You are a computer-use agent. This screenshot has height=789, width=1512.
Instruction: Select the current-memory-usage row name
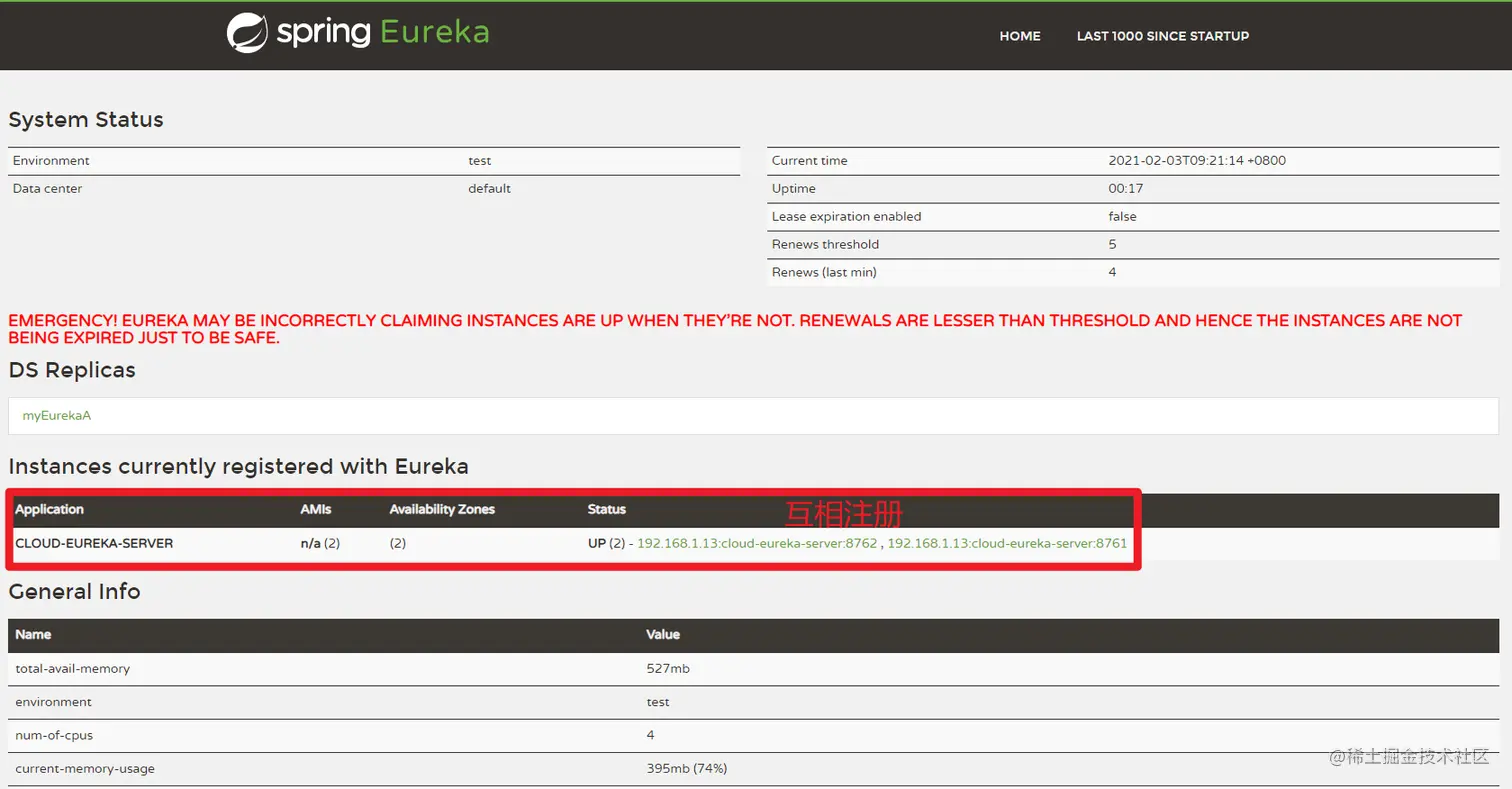(x=85, y=768)
